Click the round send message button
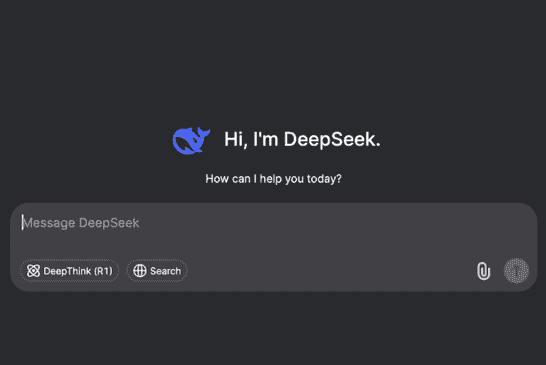This screenshot has width=546, height=365. [x=516, y=271]
